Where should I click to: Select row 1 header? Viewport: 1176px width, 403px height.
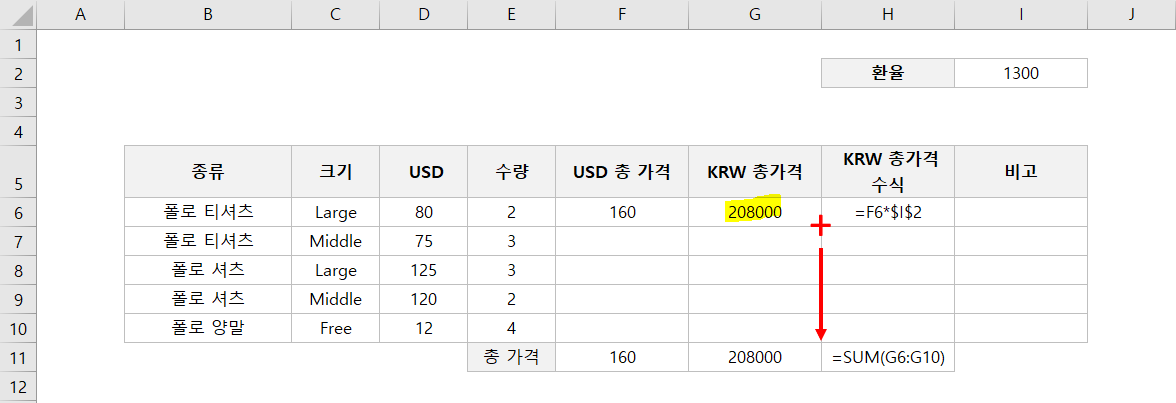click(18, 44)
